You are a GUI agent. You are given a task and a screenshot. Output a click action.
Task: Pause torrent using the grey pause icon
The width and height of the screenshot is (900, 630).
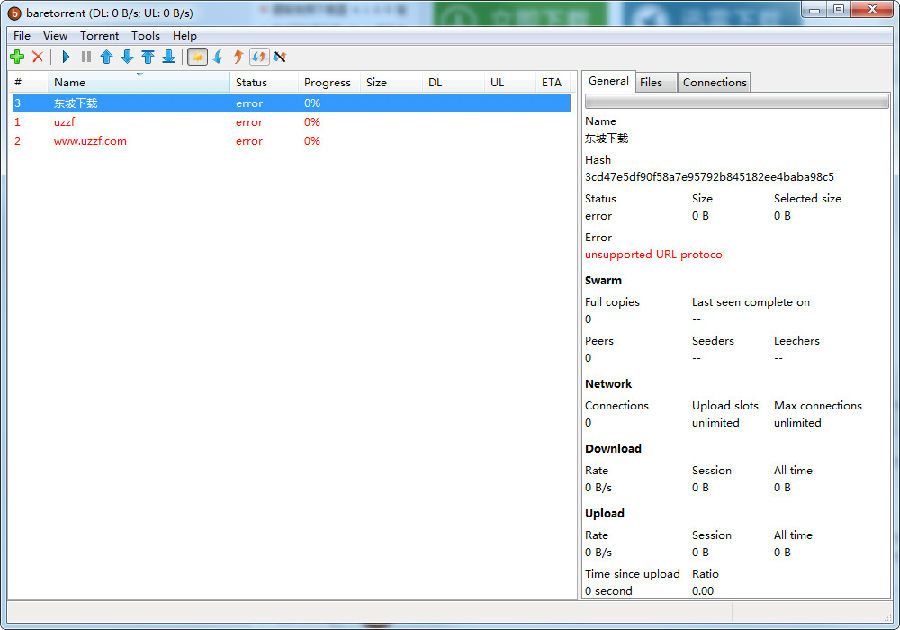click(x=86, y=56)
